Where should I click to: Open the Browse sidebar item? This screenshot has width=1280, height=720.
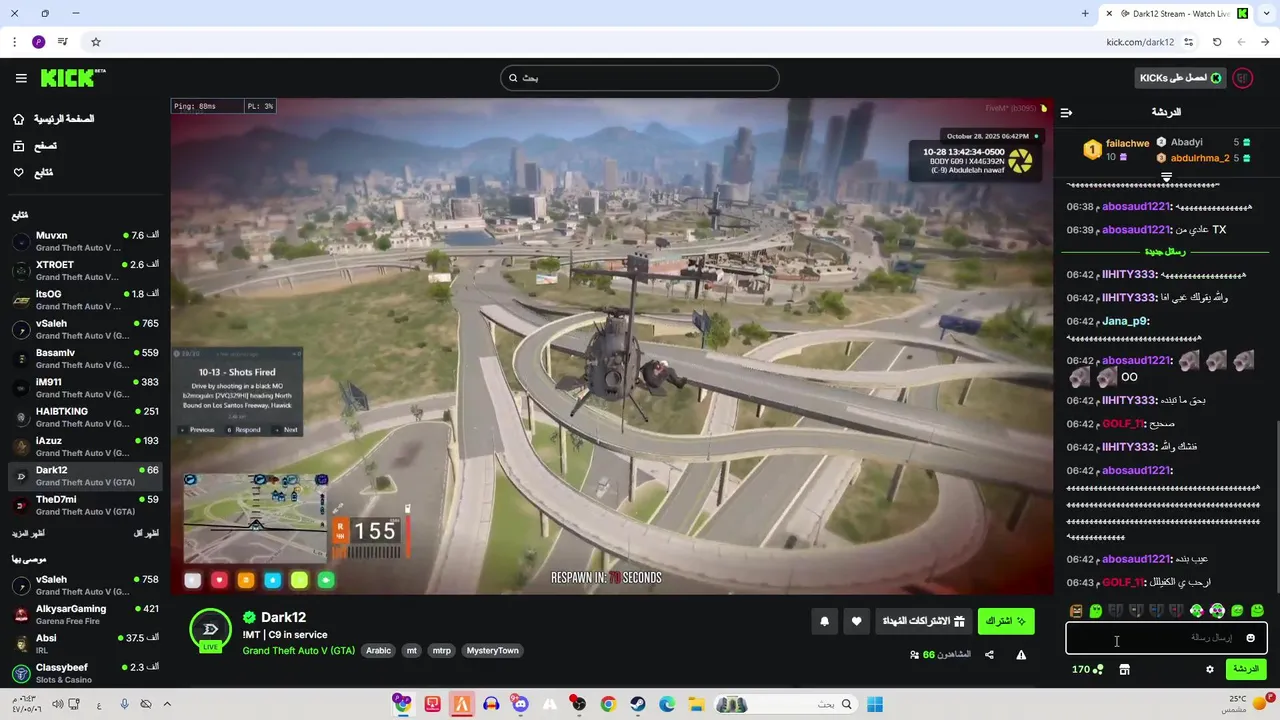tap(35, 146)
